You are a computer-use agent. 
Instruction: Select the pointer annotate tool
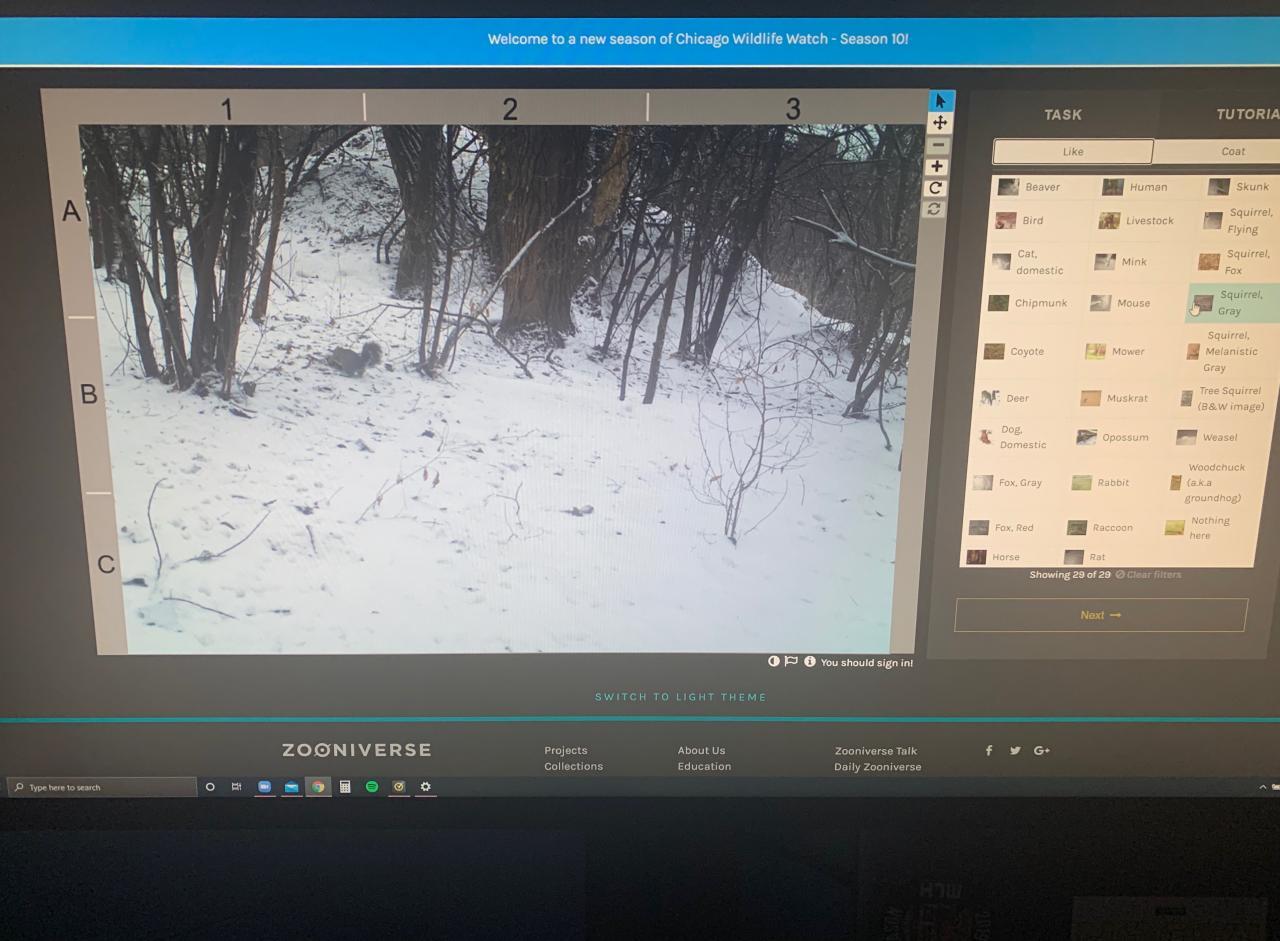(x=941, y=101)
